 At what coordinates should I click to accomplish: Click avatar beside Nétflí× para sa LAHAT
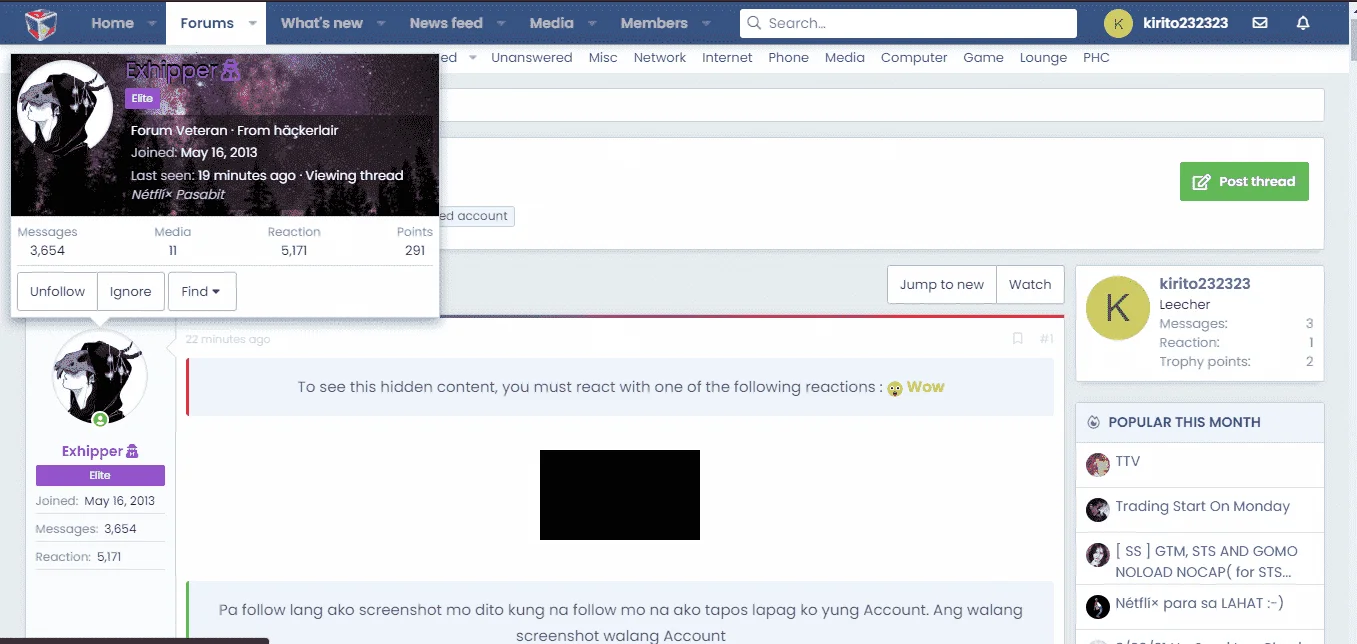pos(1098,607)
